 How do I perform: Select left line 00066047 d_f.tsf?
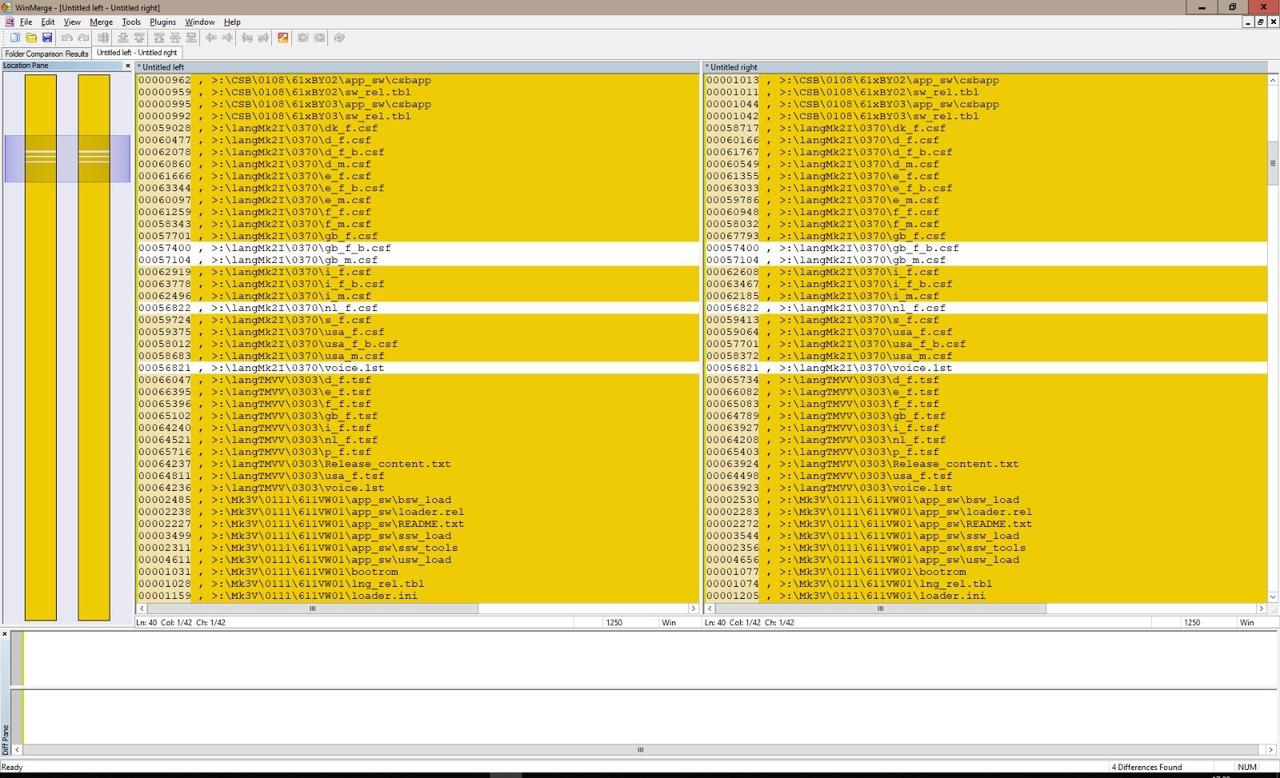[417, 380]
